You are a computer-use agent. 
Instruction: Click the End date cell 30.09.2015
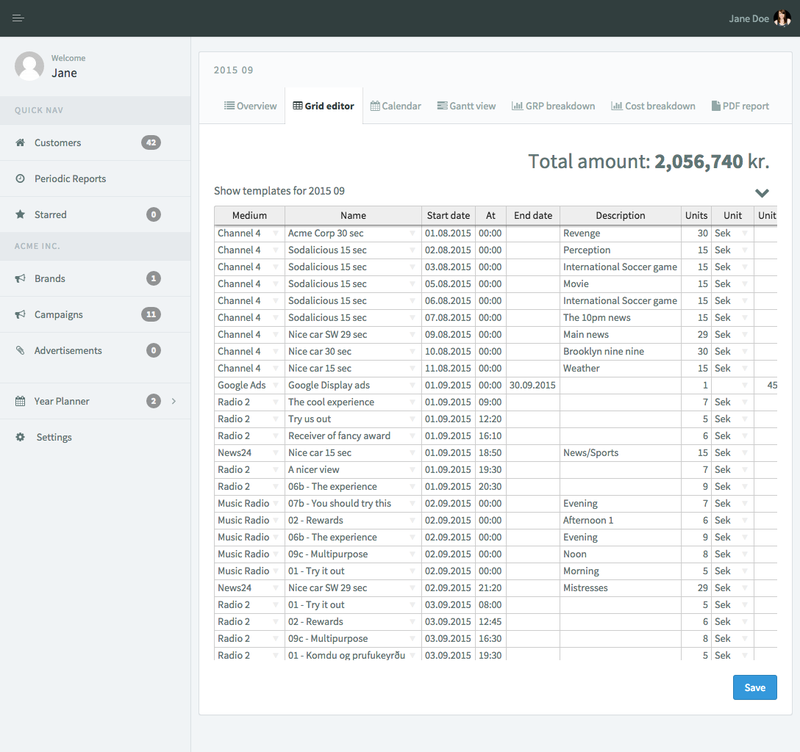[533, 385]
